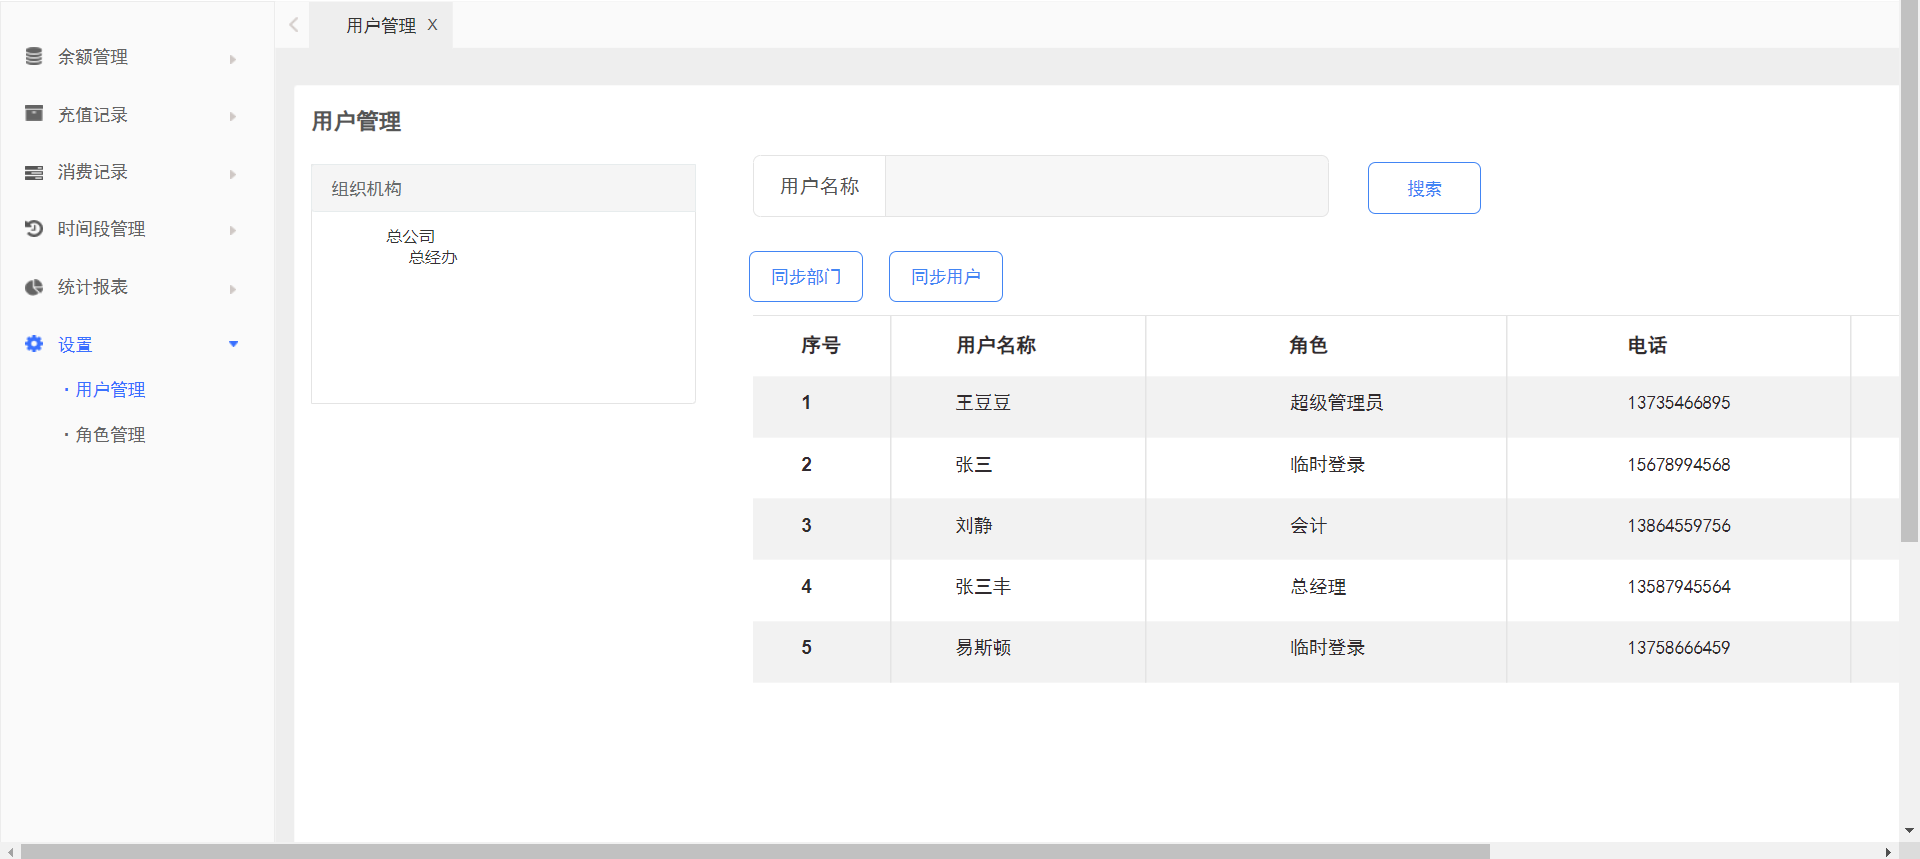
Task: Collapse the 设置 menu arrow
Action: pyautogui.click(x=233, y=344)
